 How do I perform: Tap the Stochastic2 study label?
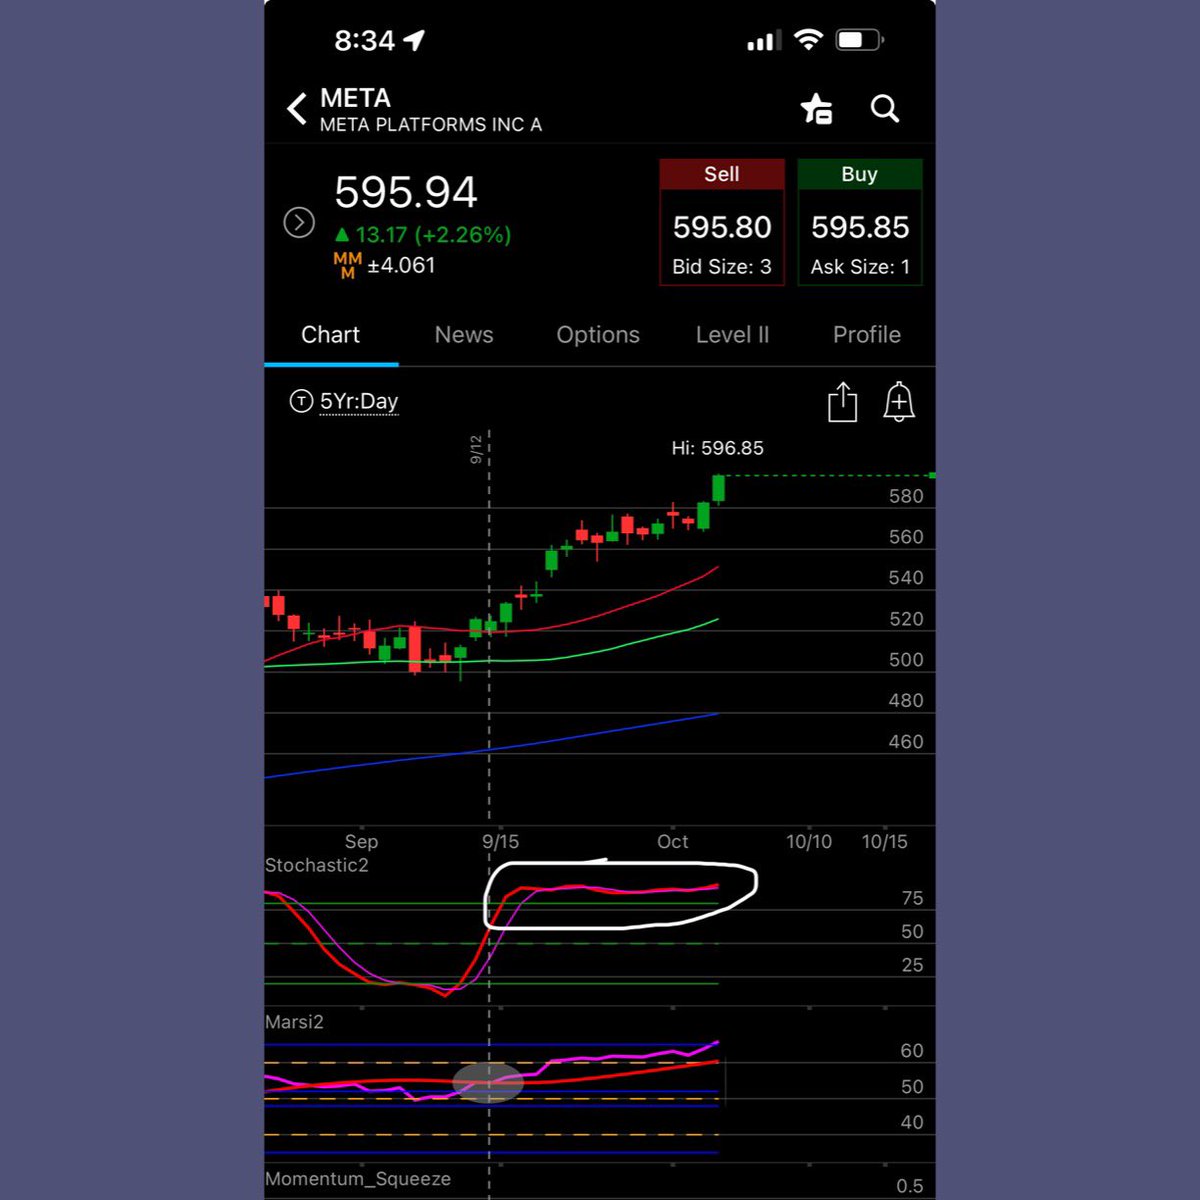coord(316,865)
